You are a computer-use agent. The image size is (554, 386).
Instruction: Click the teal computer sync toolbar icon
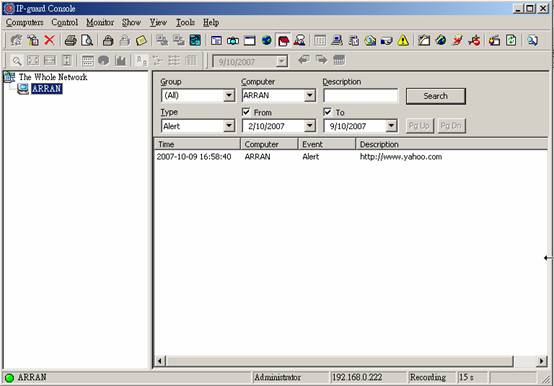(195, 40)
